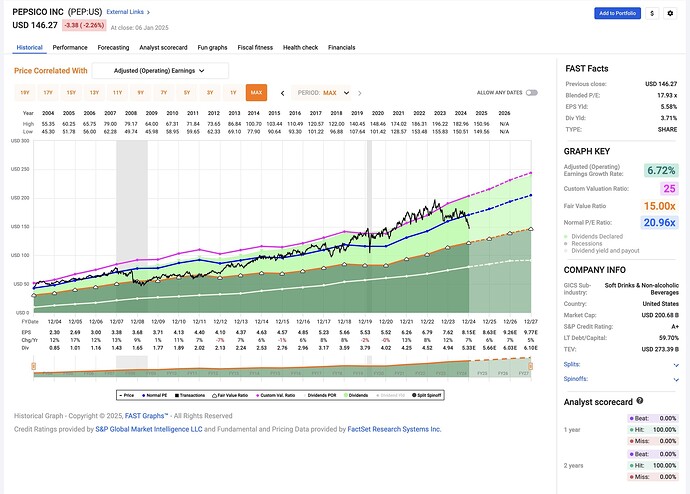Switch to the Historical tab
Screen dimensions: 690x494
29,48
